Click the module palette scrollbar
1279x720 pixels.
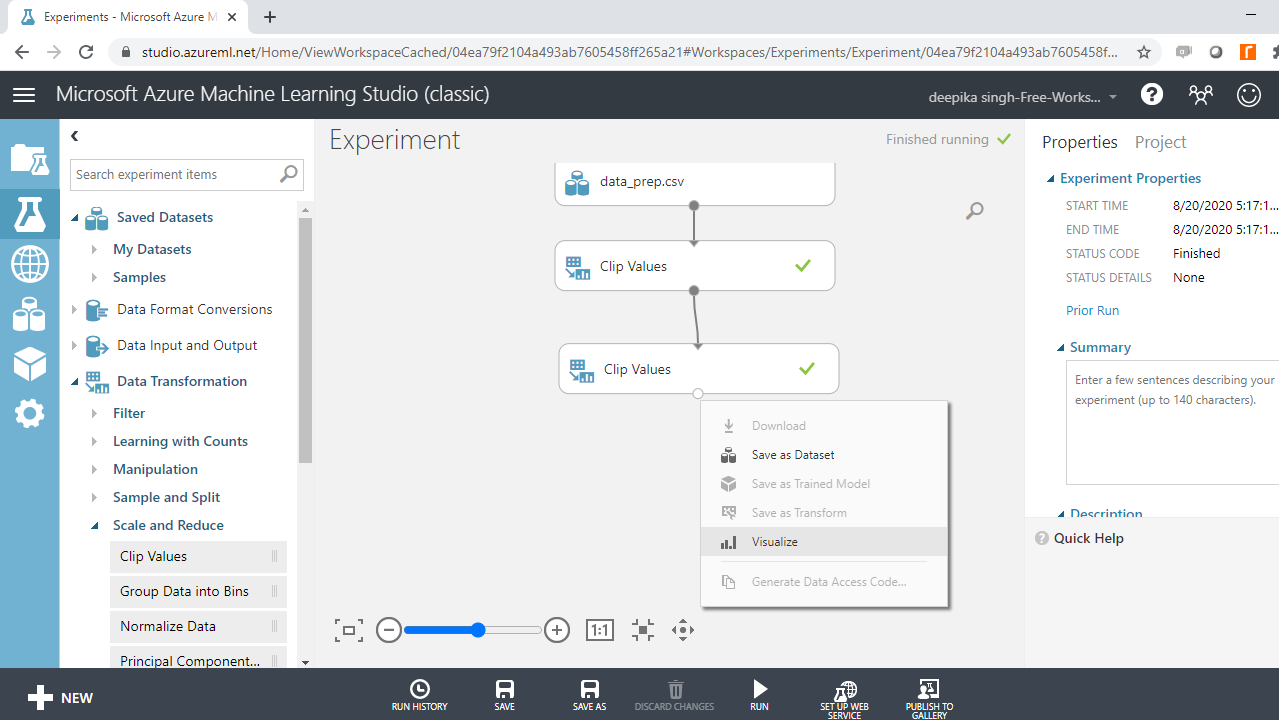pyautogui.click(x=305, y=340)
